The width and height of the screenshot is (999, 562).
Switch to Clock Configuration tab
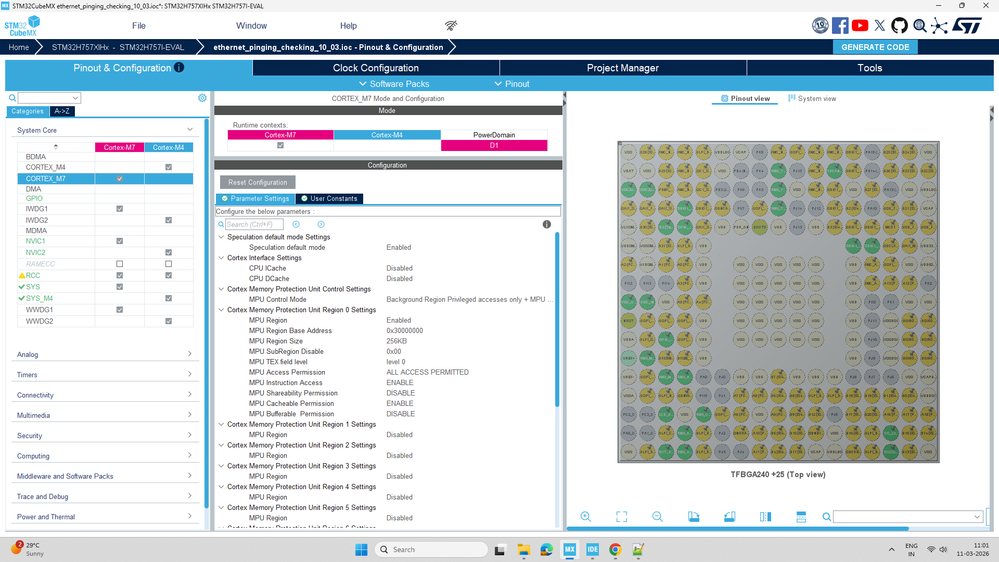pyautogui.click(x=376, y=68)
